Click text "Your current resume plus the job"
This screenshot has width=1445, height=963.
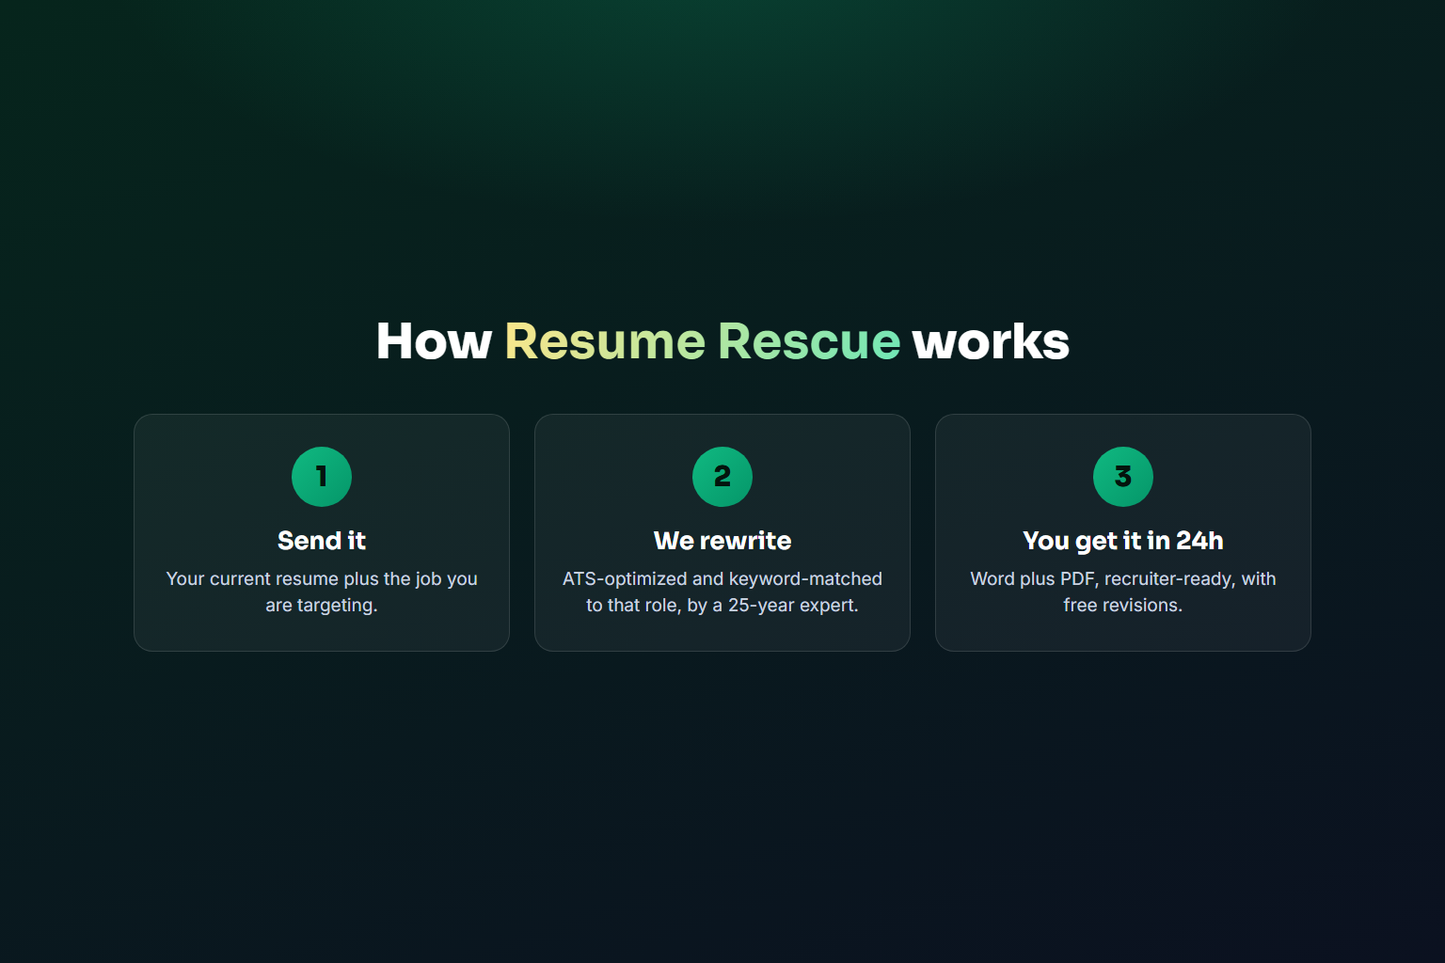301,579
